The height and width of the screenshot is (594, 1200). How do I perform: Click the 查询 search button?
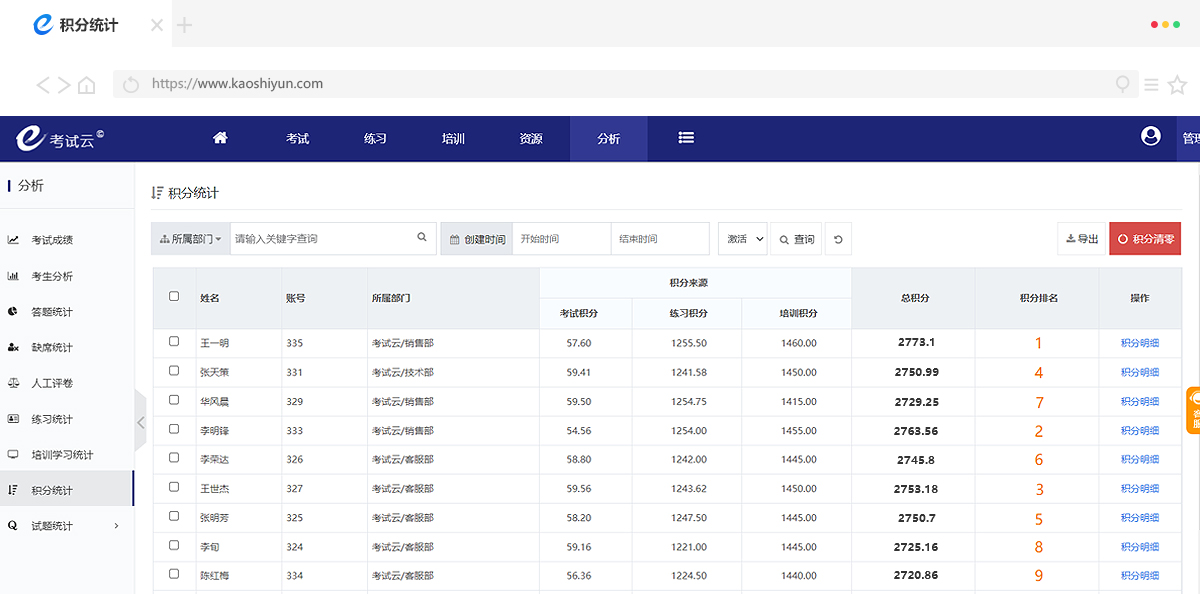(x=797, y=239)
